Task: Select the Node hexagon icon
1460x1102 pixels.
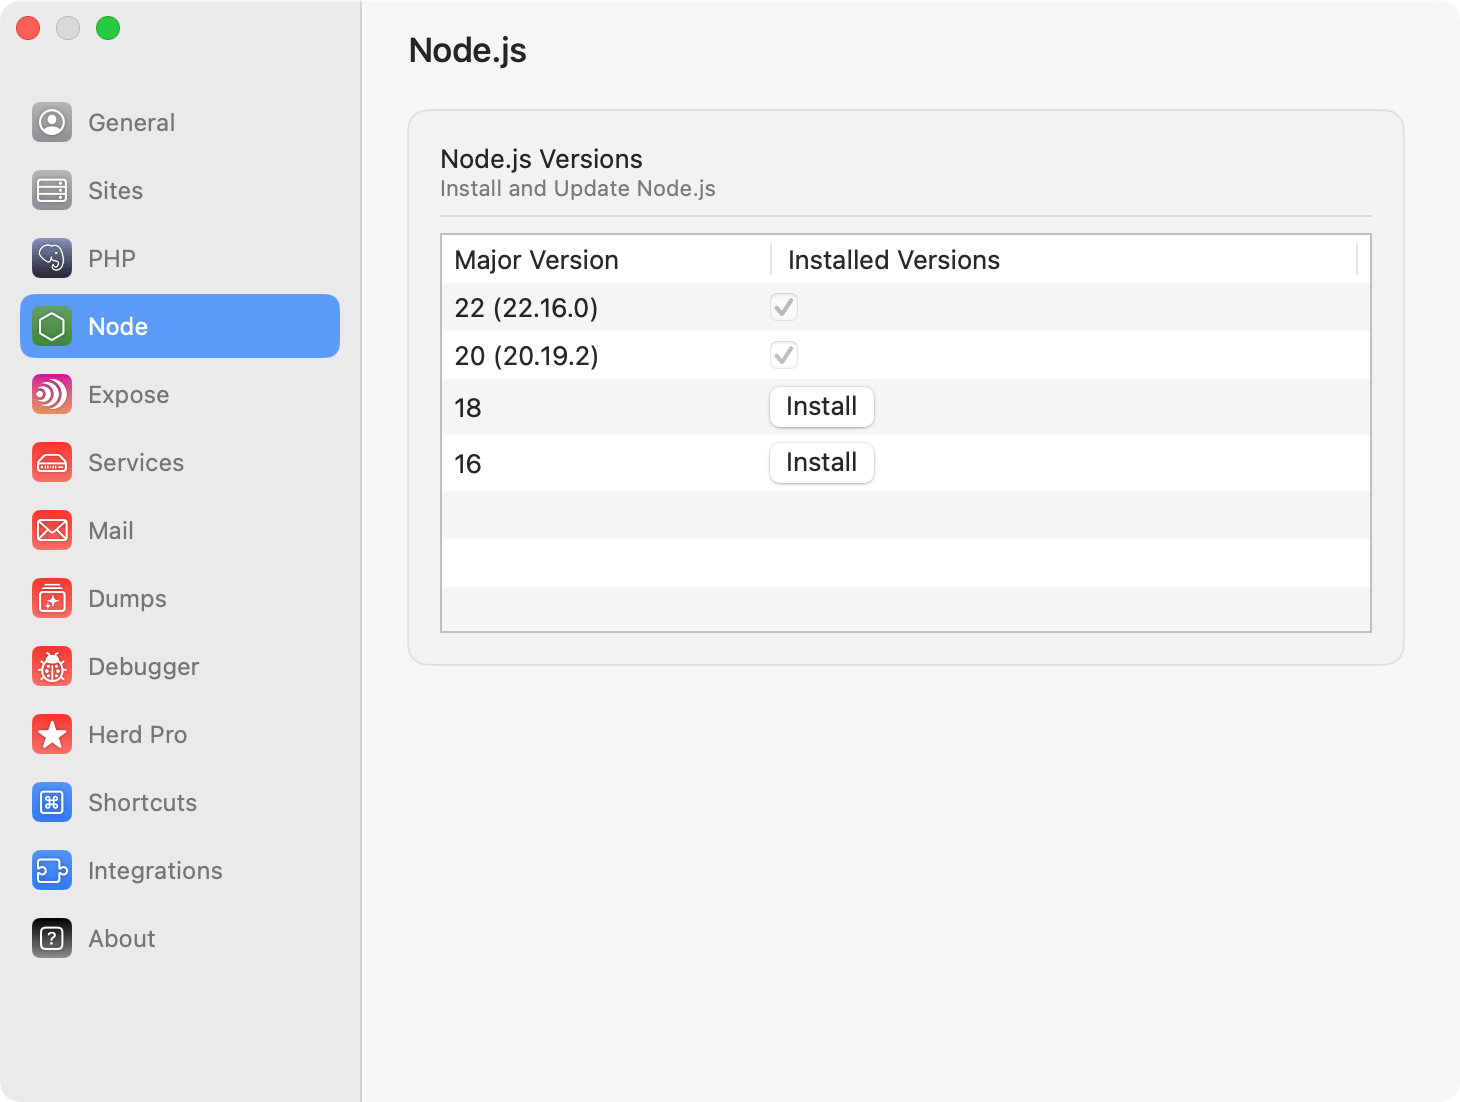Action: [52, 326]
